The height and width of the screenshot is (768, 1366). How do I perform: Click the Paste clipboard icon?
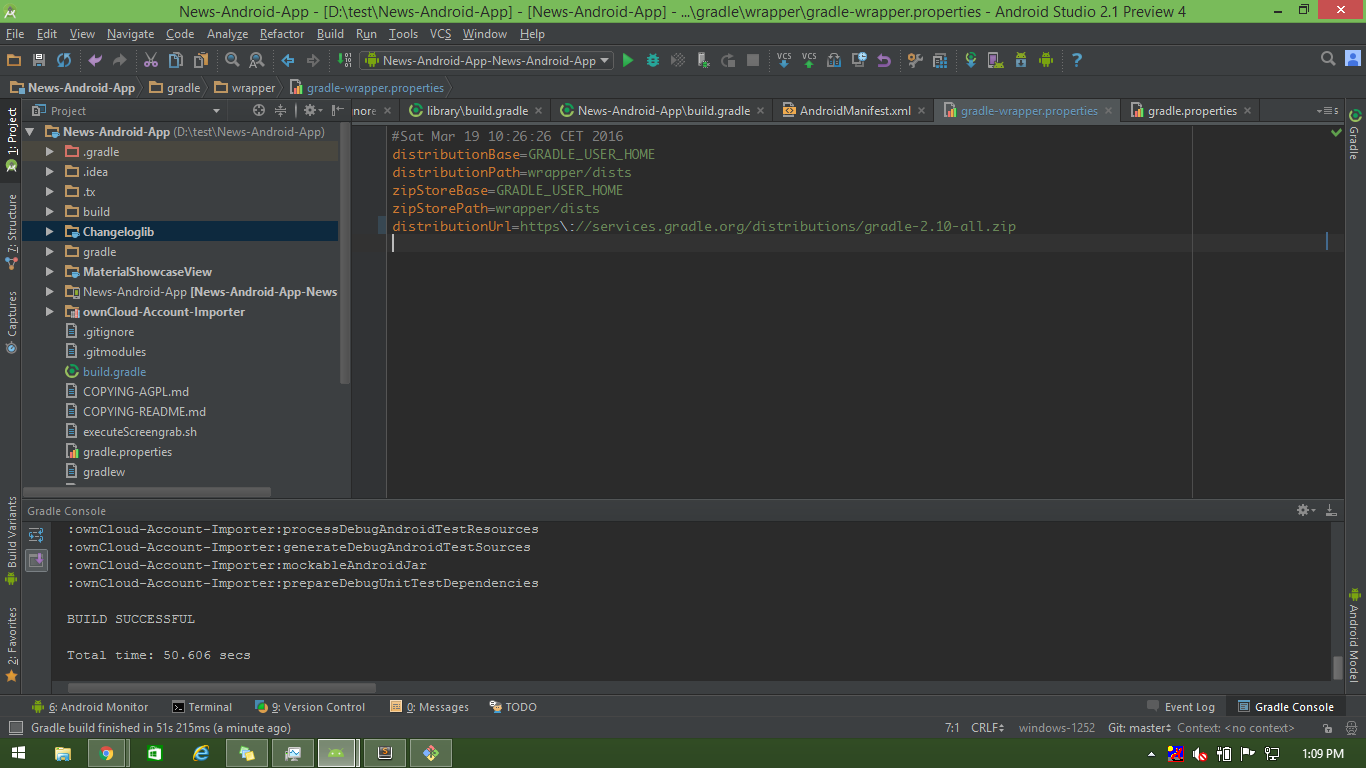(201, 60)
